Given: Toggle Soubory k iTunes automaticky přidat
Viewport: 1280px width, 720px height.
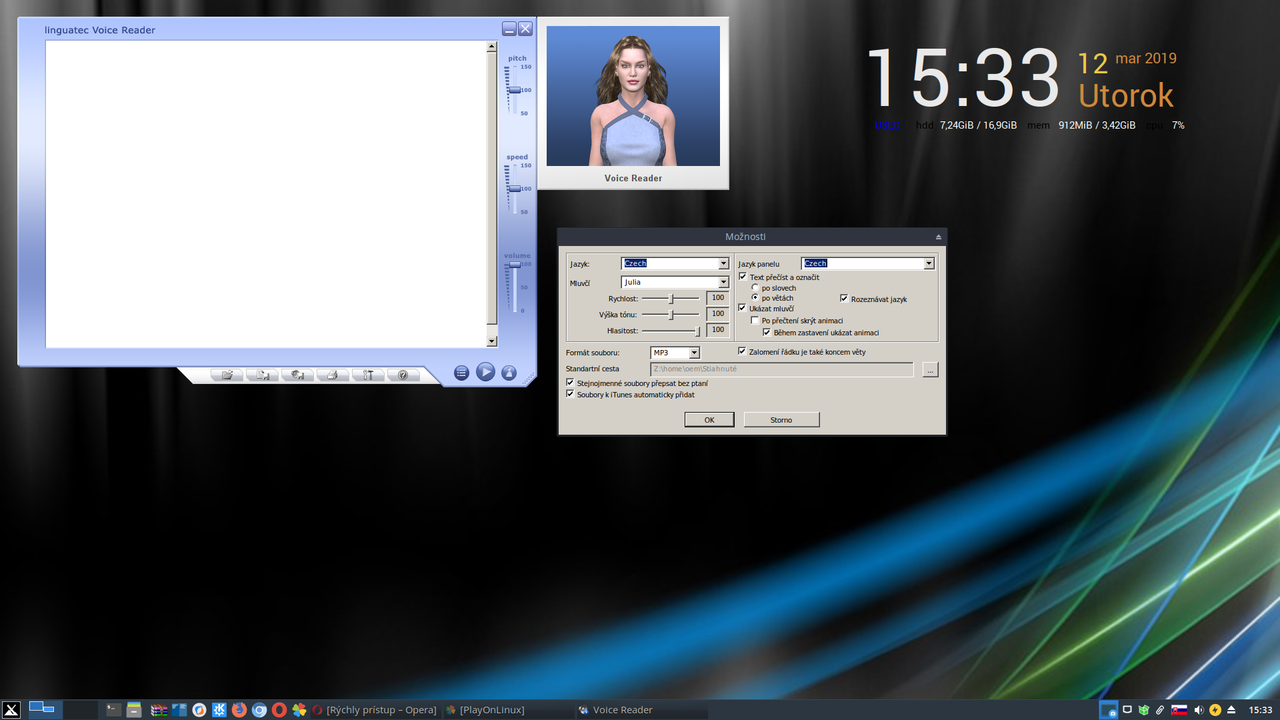Looking at the screenshot, I should (570, 394).
